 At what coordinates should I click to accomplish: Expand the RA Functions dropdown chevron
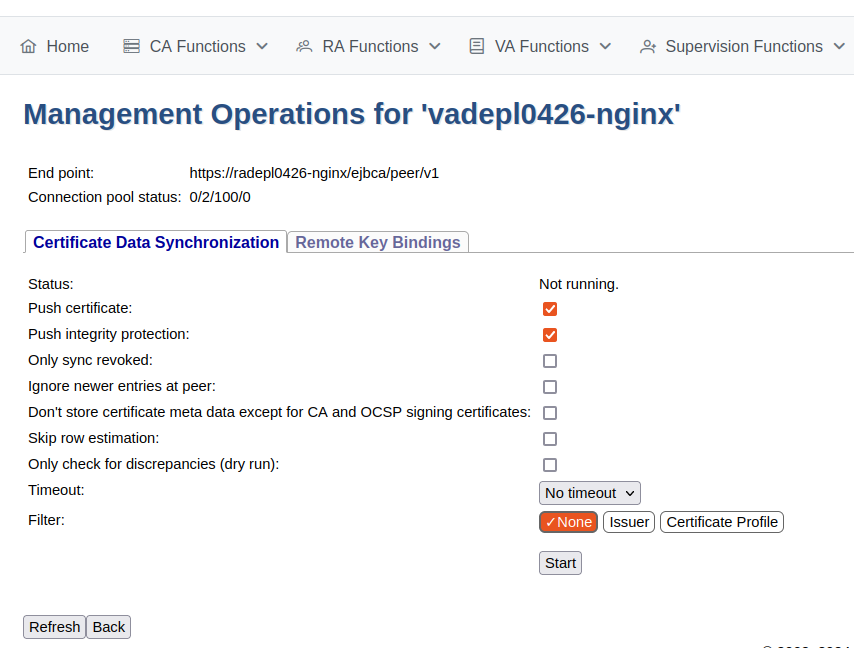click(x=434, y=46)
